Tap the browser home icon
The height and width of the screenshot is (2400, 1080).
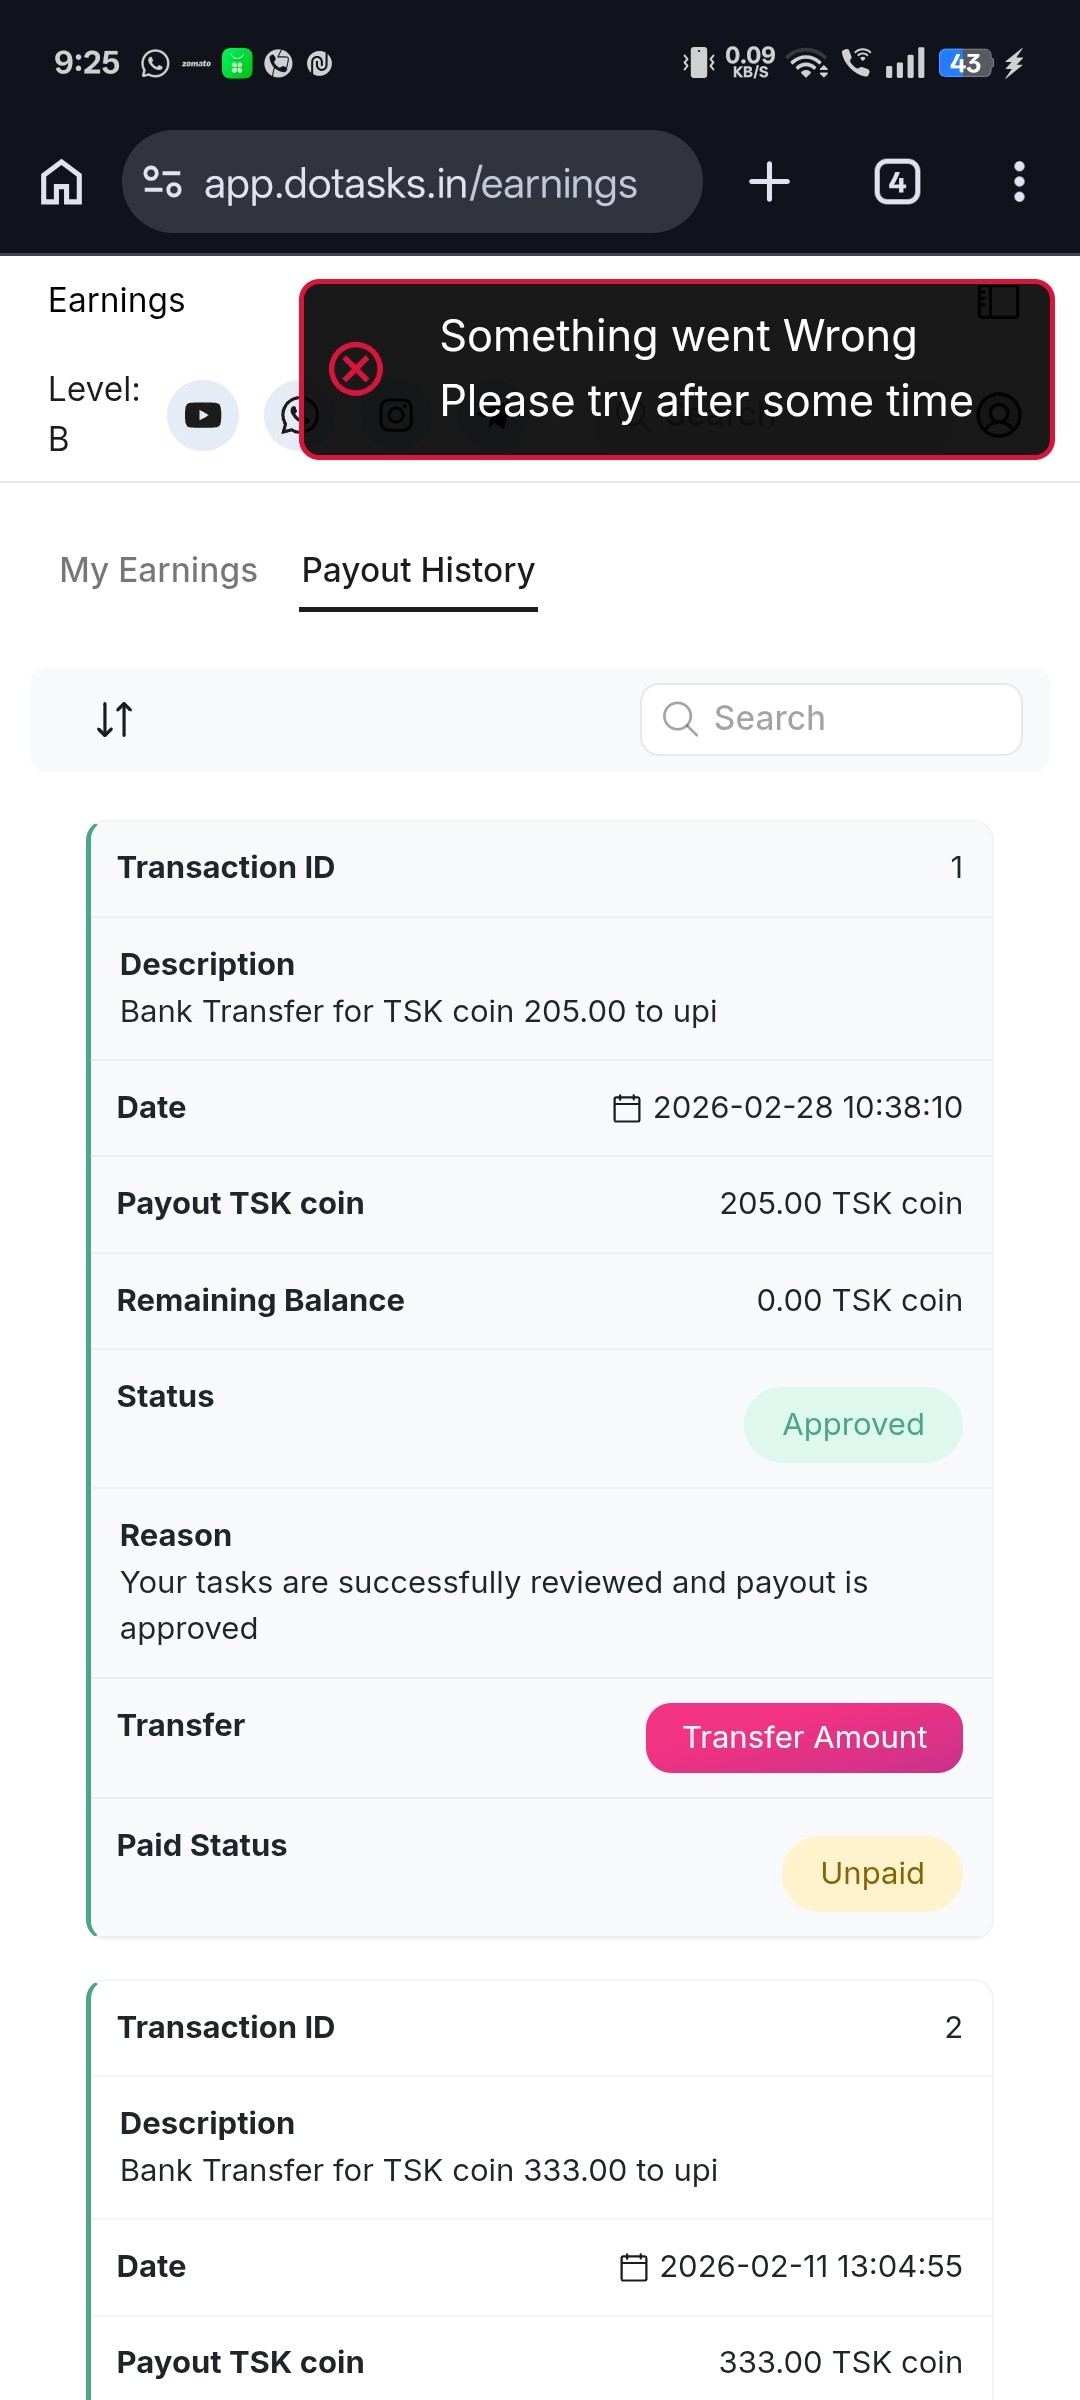point(62,182)
